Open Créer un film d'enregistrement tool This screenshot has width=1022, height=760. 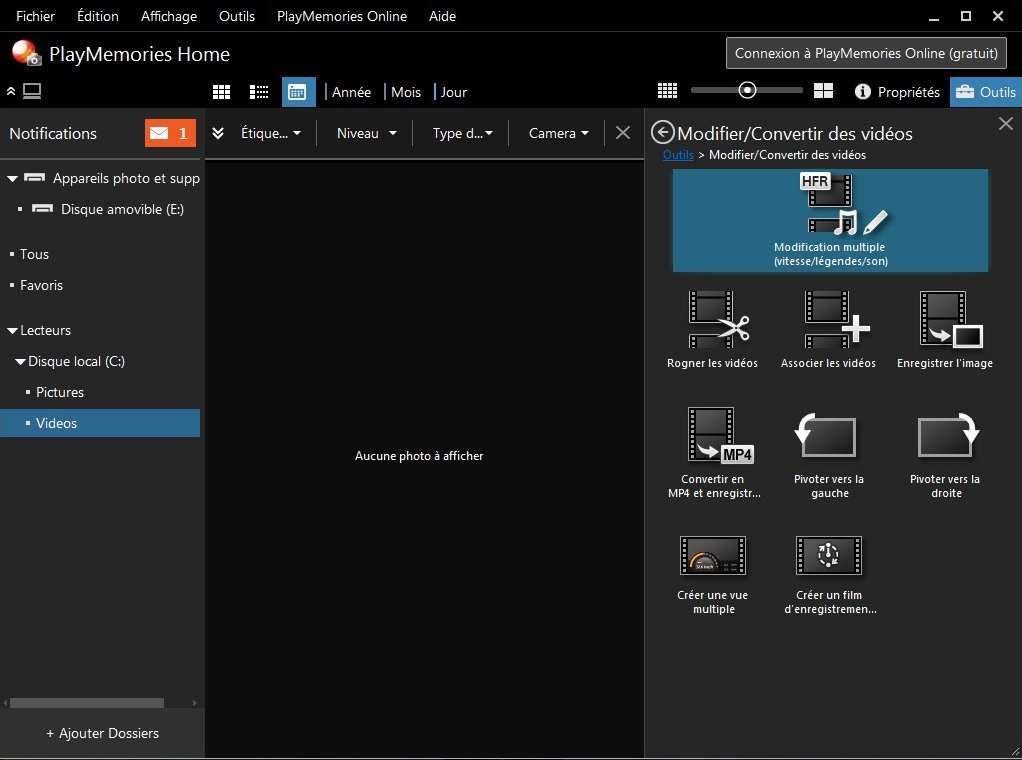pos(829,574)
